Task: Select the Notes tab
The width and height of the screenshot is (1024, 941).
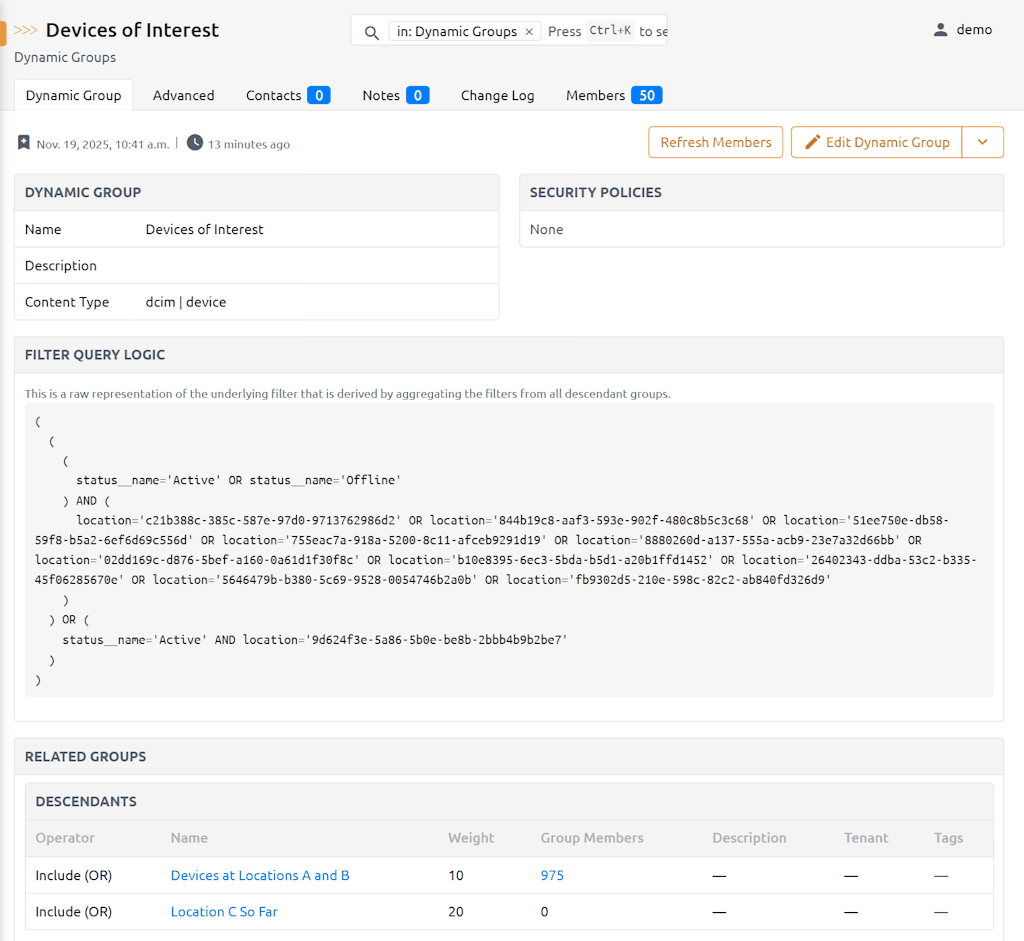Action: (395, 96)
